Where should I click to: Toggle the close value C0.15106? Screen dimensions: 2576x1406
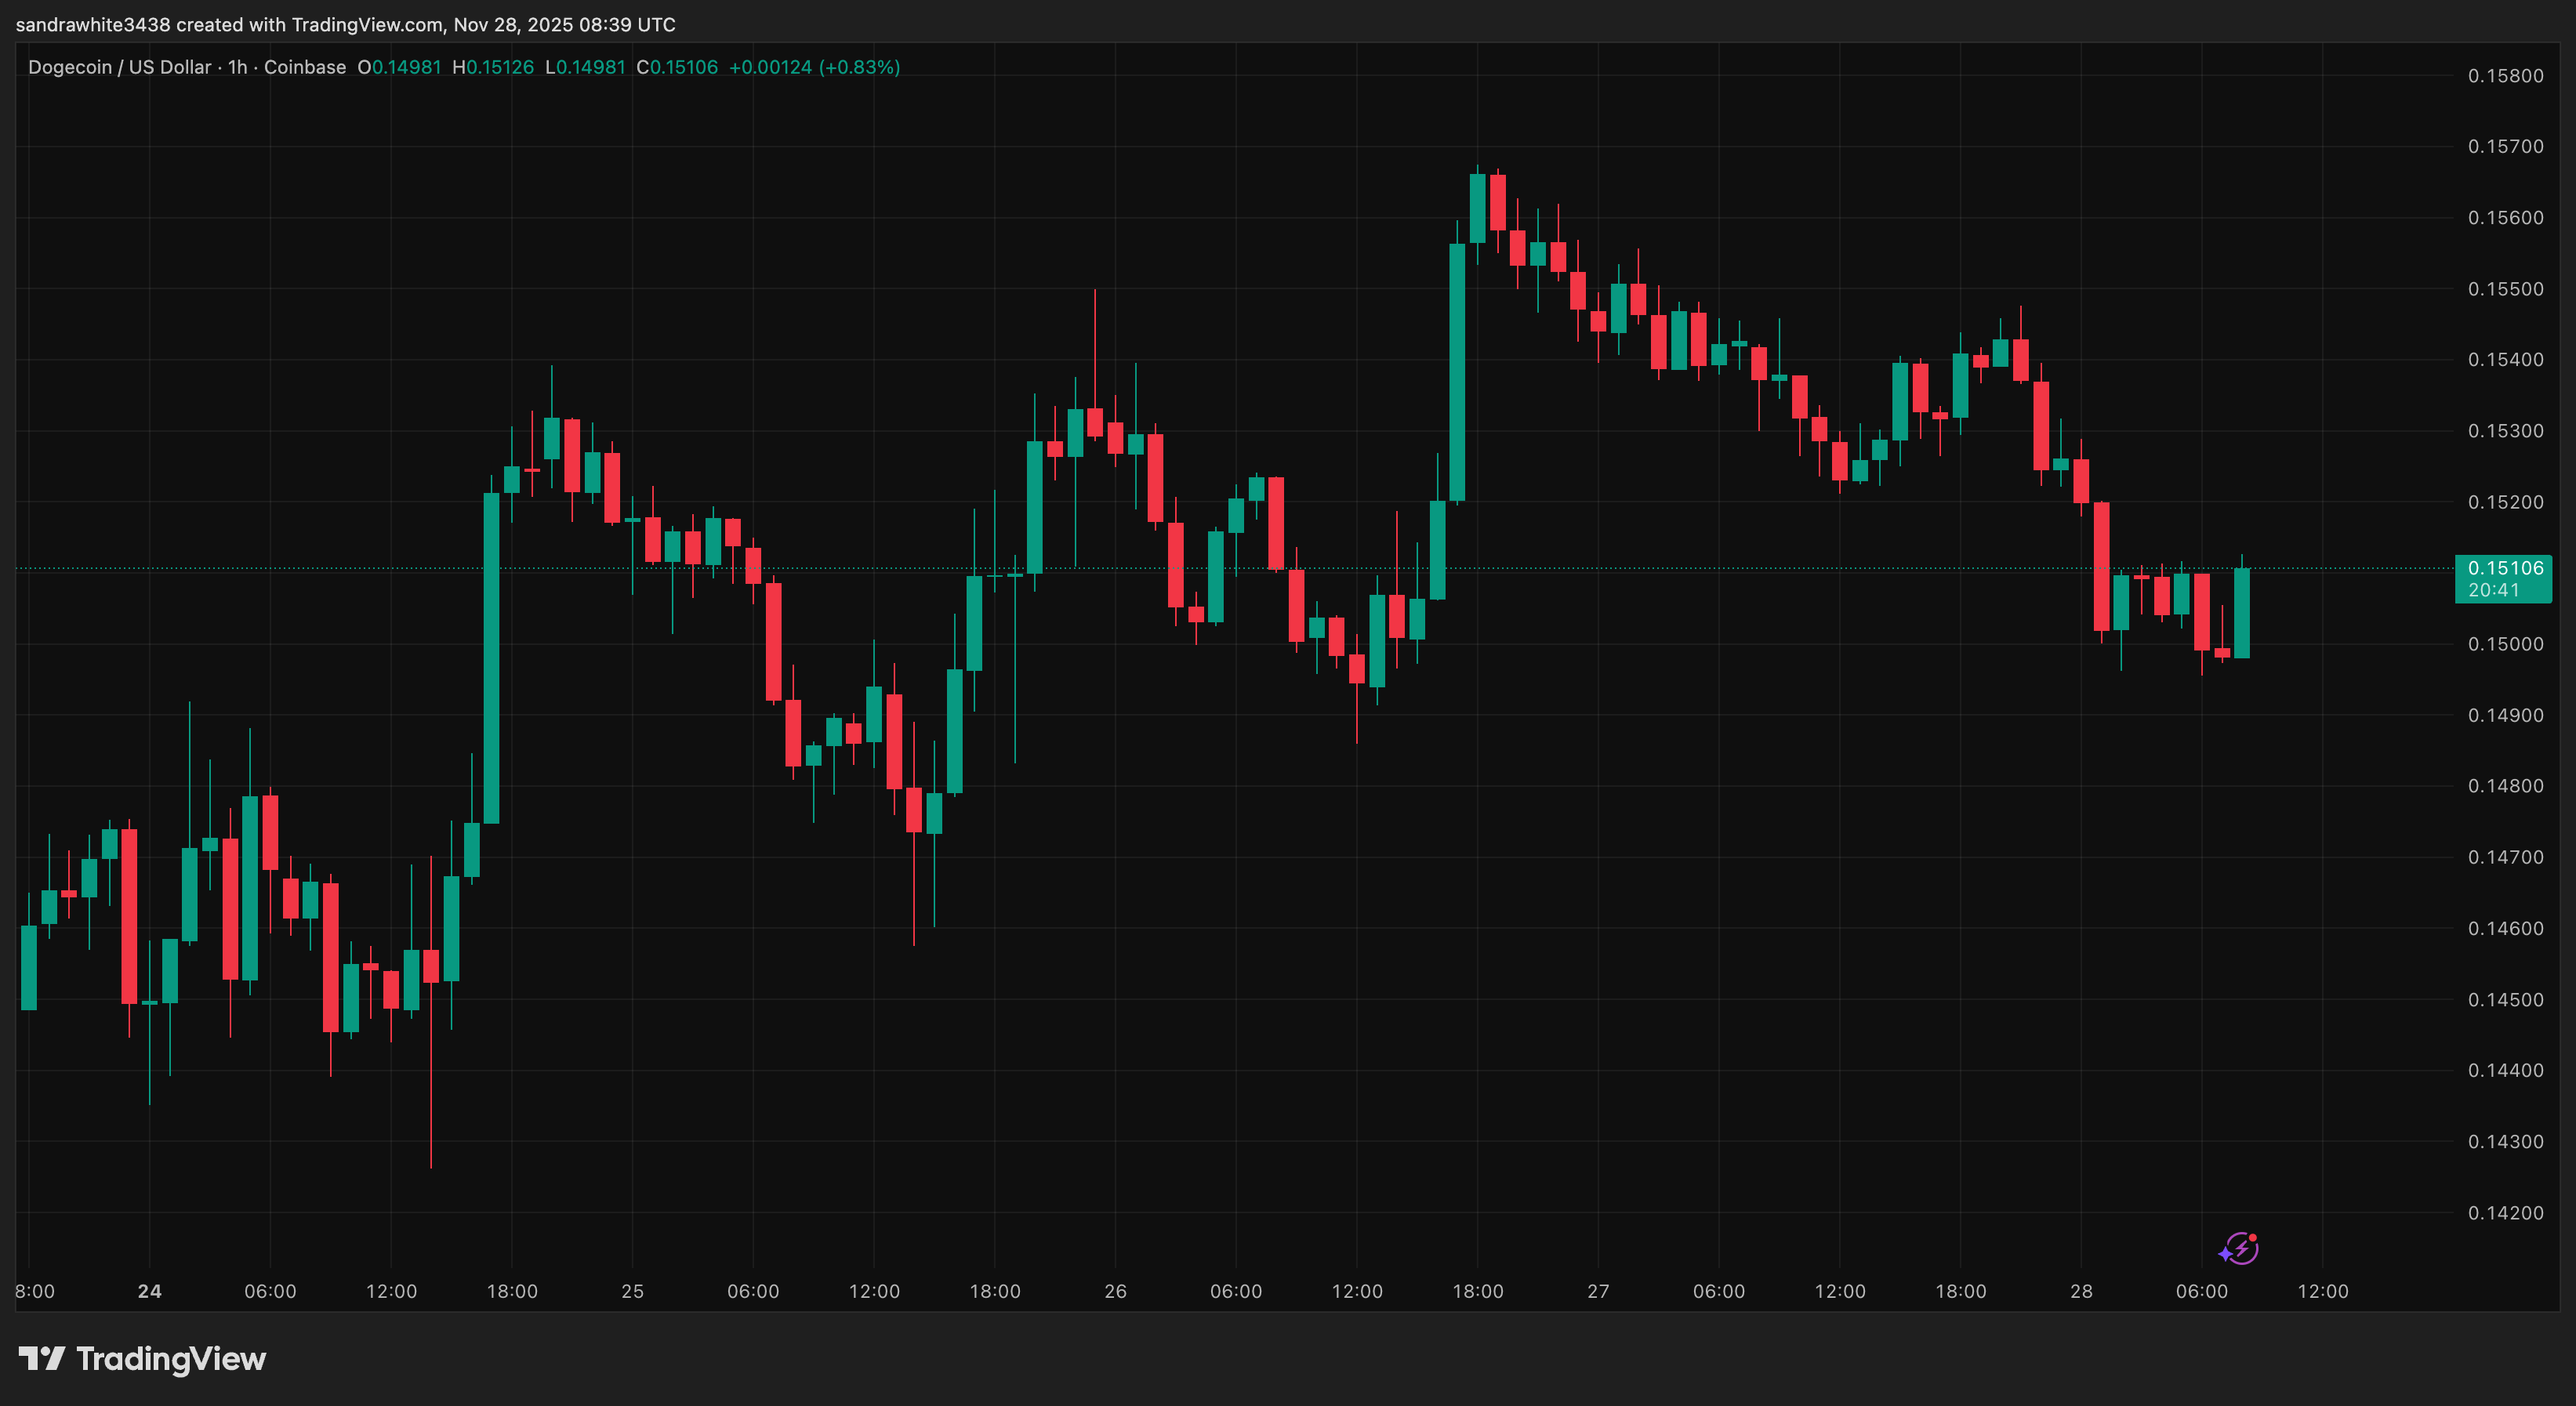point(678,67)
